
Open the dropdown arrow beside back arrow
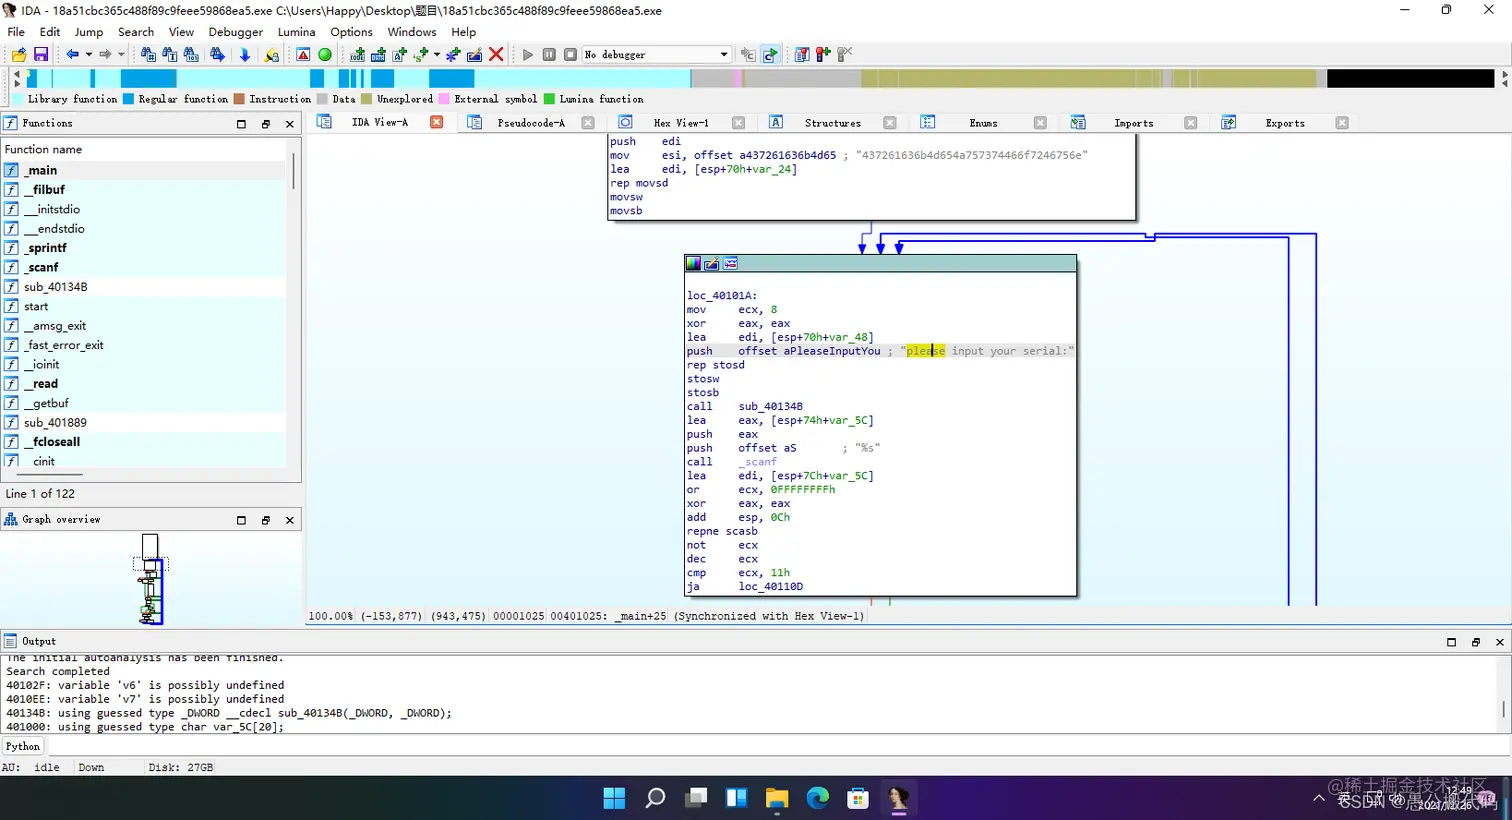[x=88, y=54]
